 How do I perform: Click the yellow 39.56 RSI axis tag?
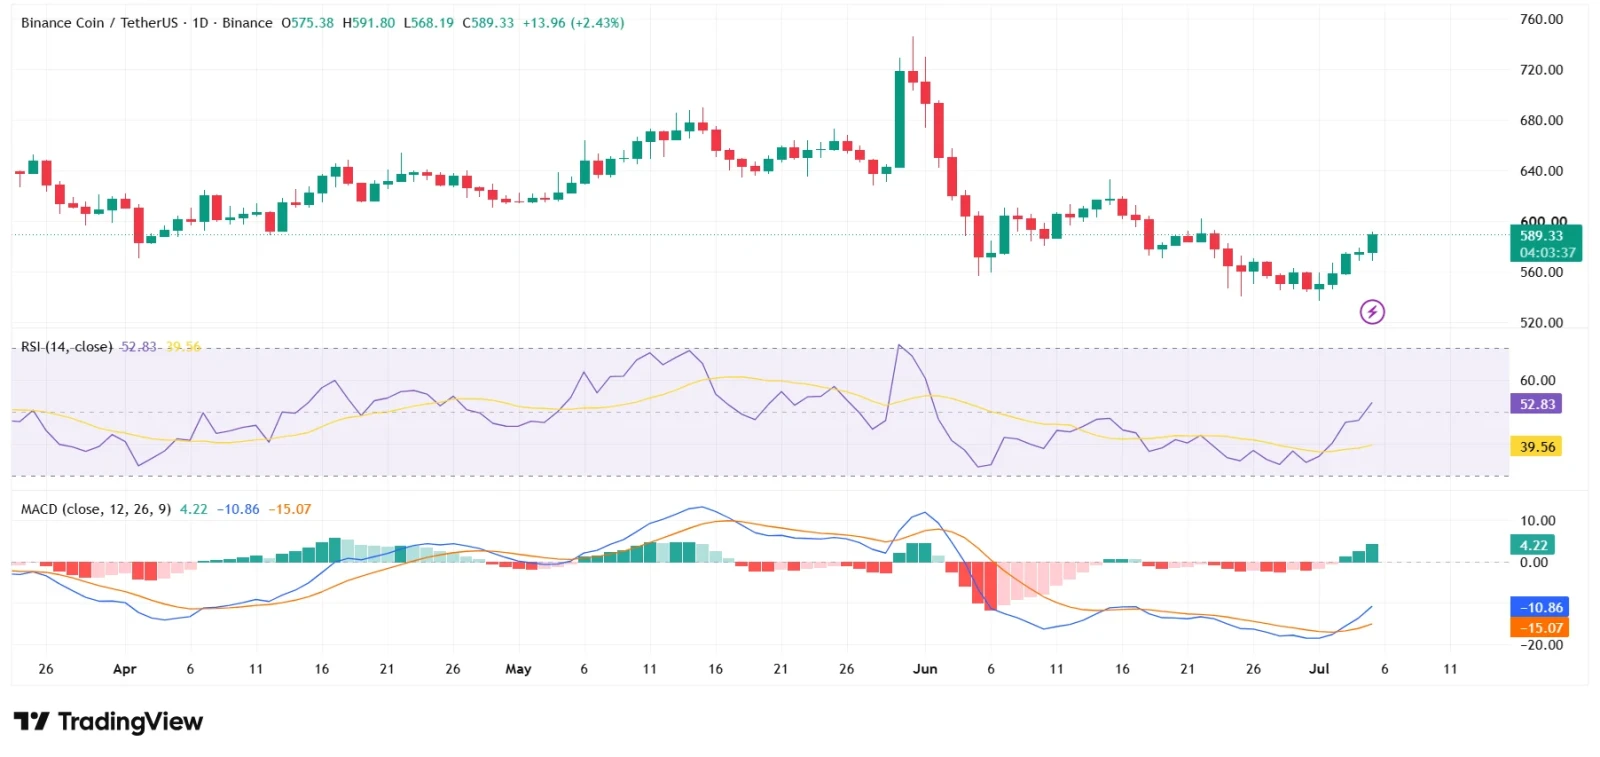coord(1538,447)
